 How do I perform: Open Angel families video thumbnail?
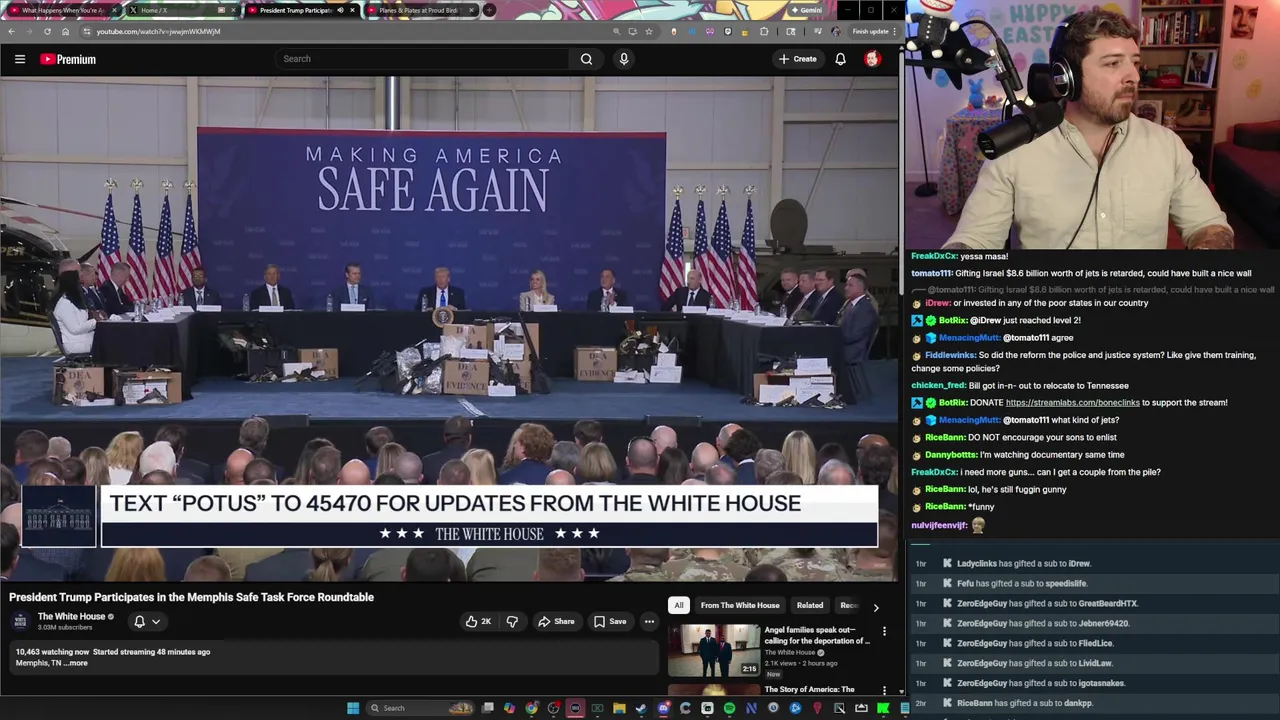(714, 650)
